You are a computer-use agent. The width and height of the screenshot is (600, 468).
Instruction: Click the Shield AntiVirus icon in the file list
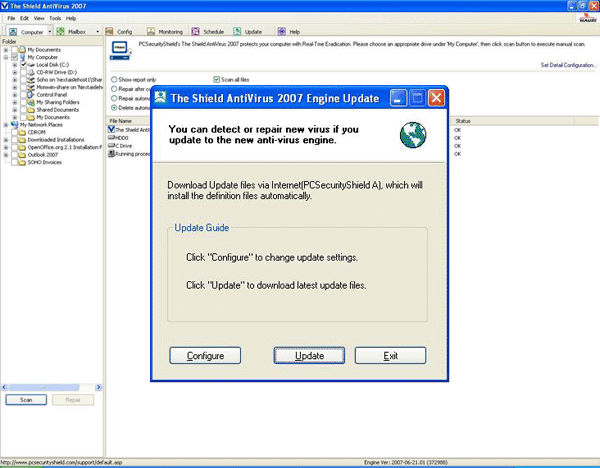(111, 129)
